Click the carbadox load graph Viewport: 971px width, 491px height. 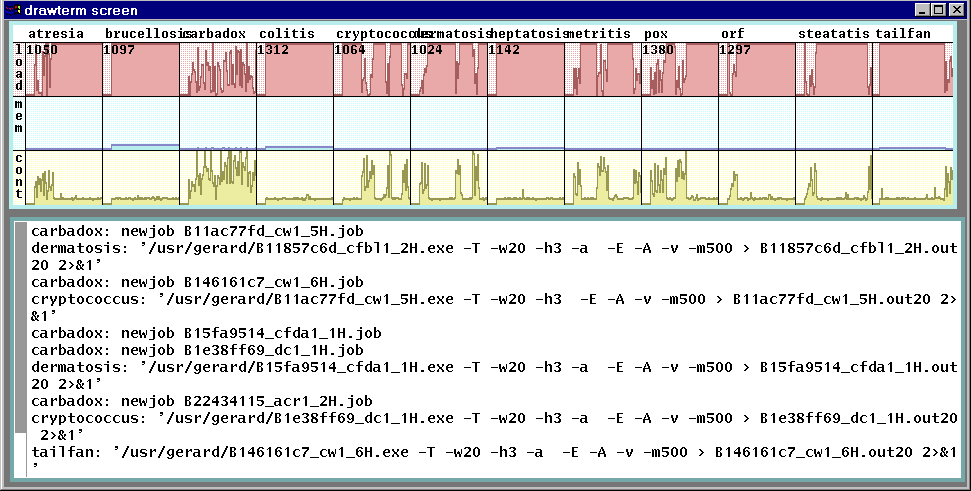coord(218,69)
